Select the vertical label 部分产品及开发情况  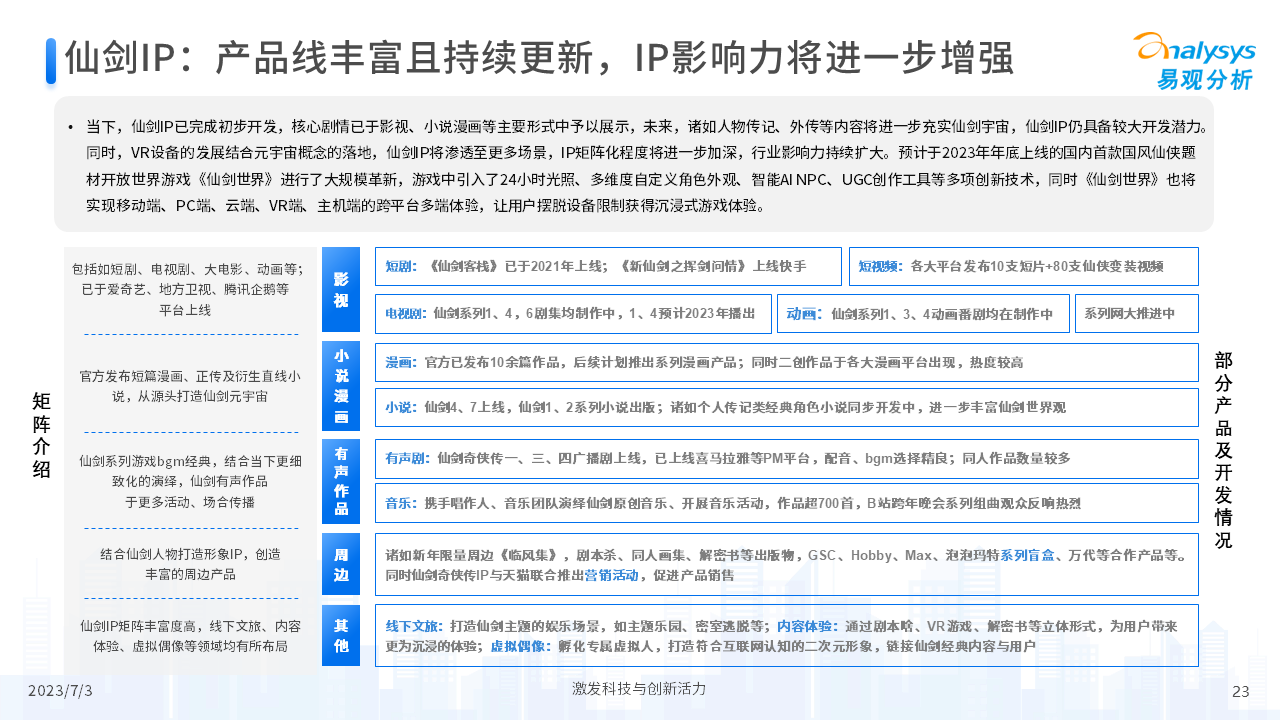coord(1223,450)
